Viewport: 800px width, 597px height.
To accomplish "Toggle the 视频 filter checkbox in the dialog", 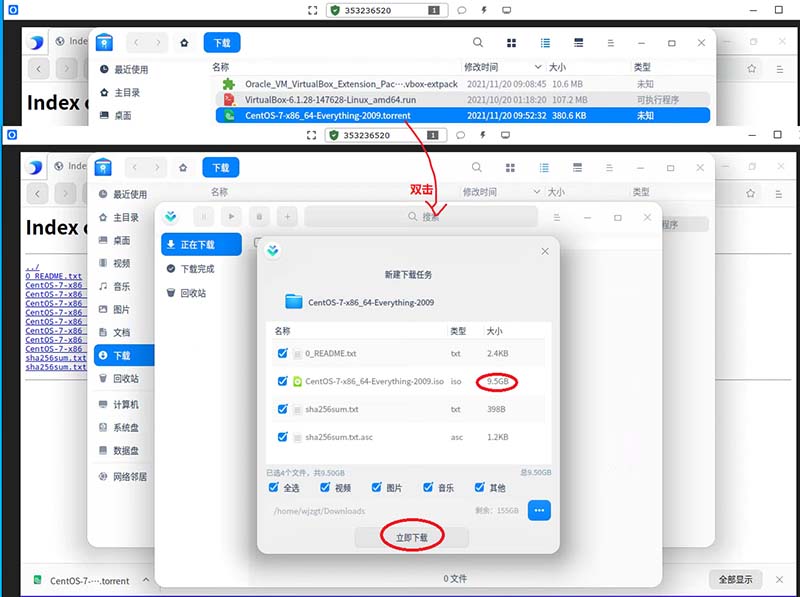I will (325, 487).
